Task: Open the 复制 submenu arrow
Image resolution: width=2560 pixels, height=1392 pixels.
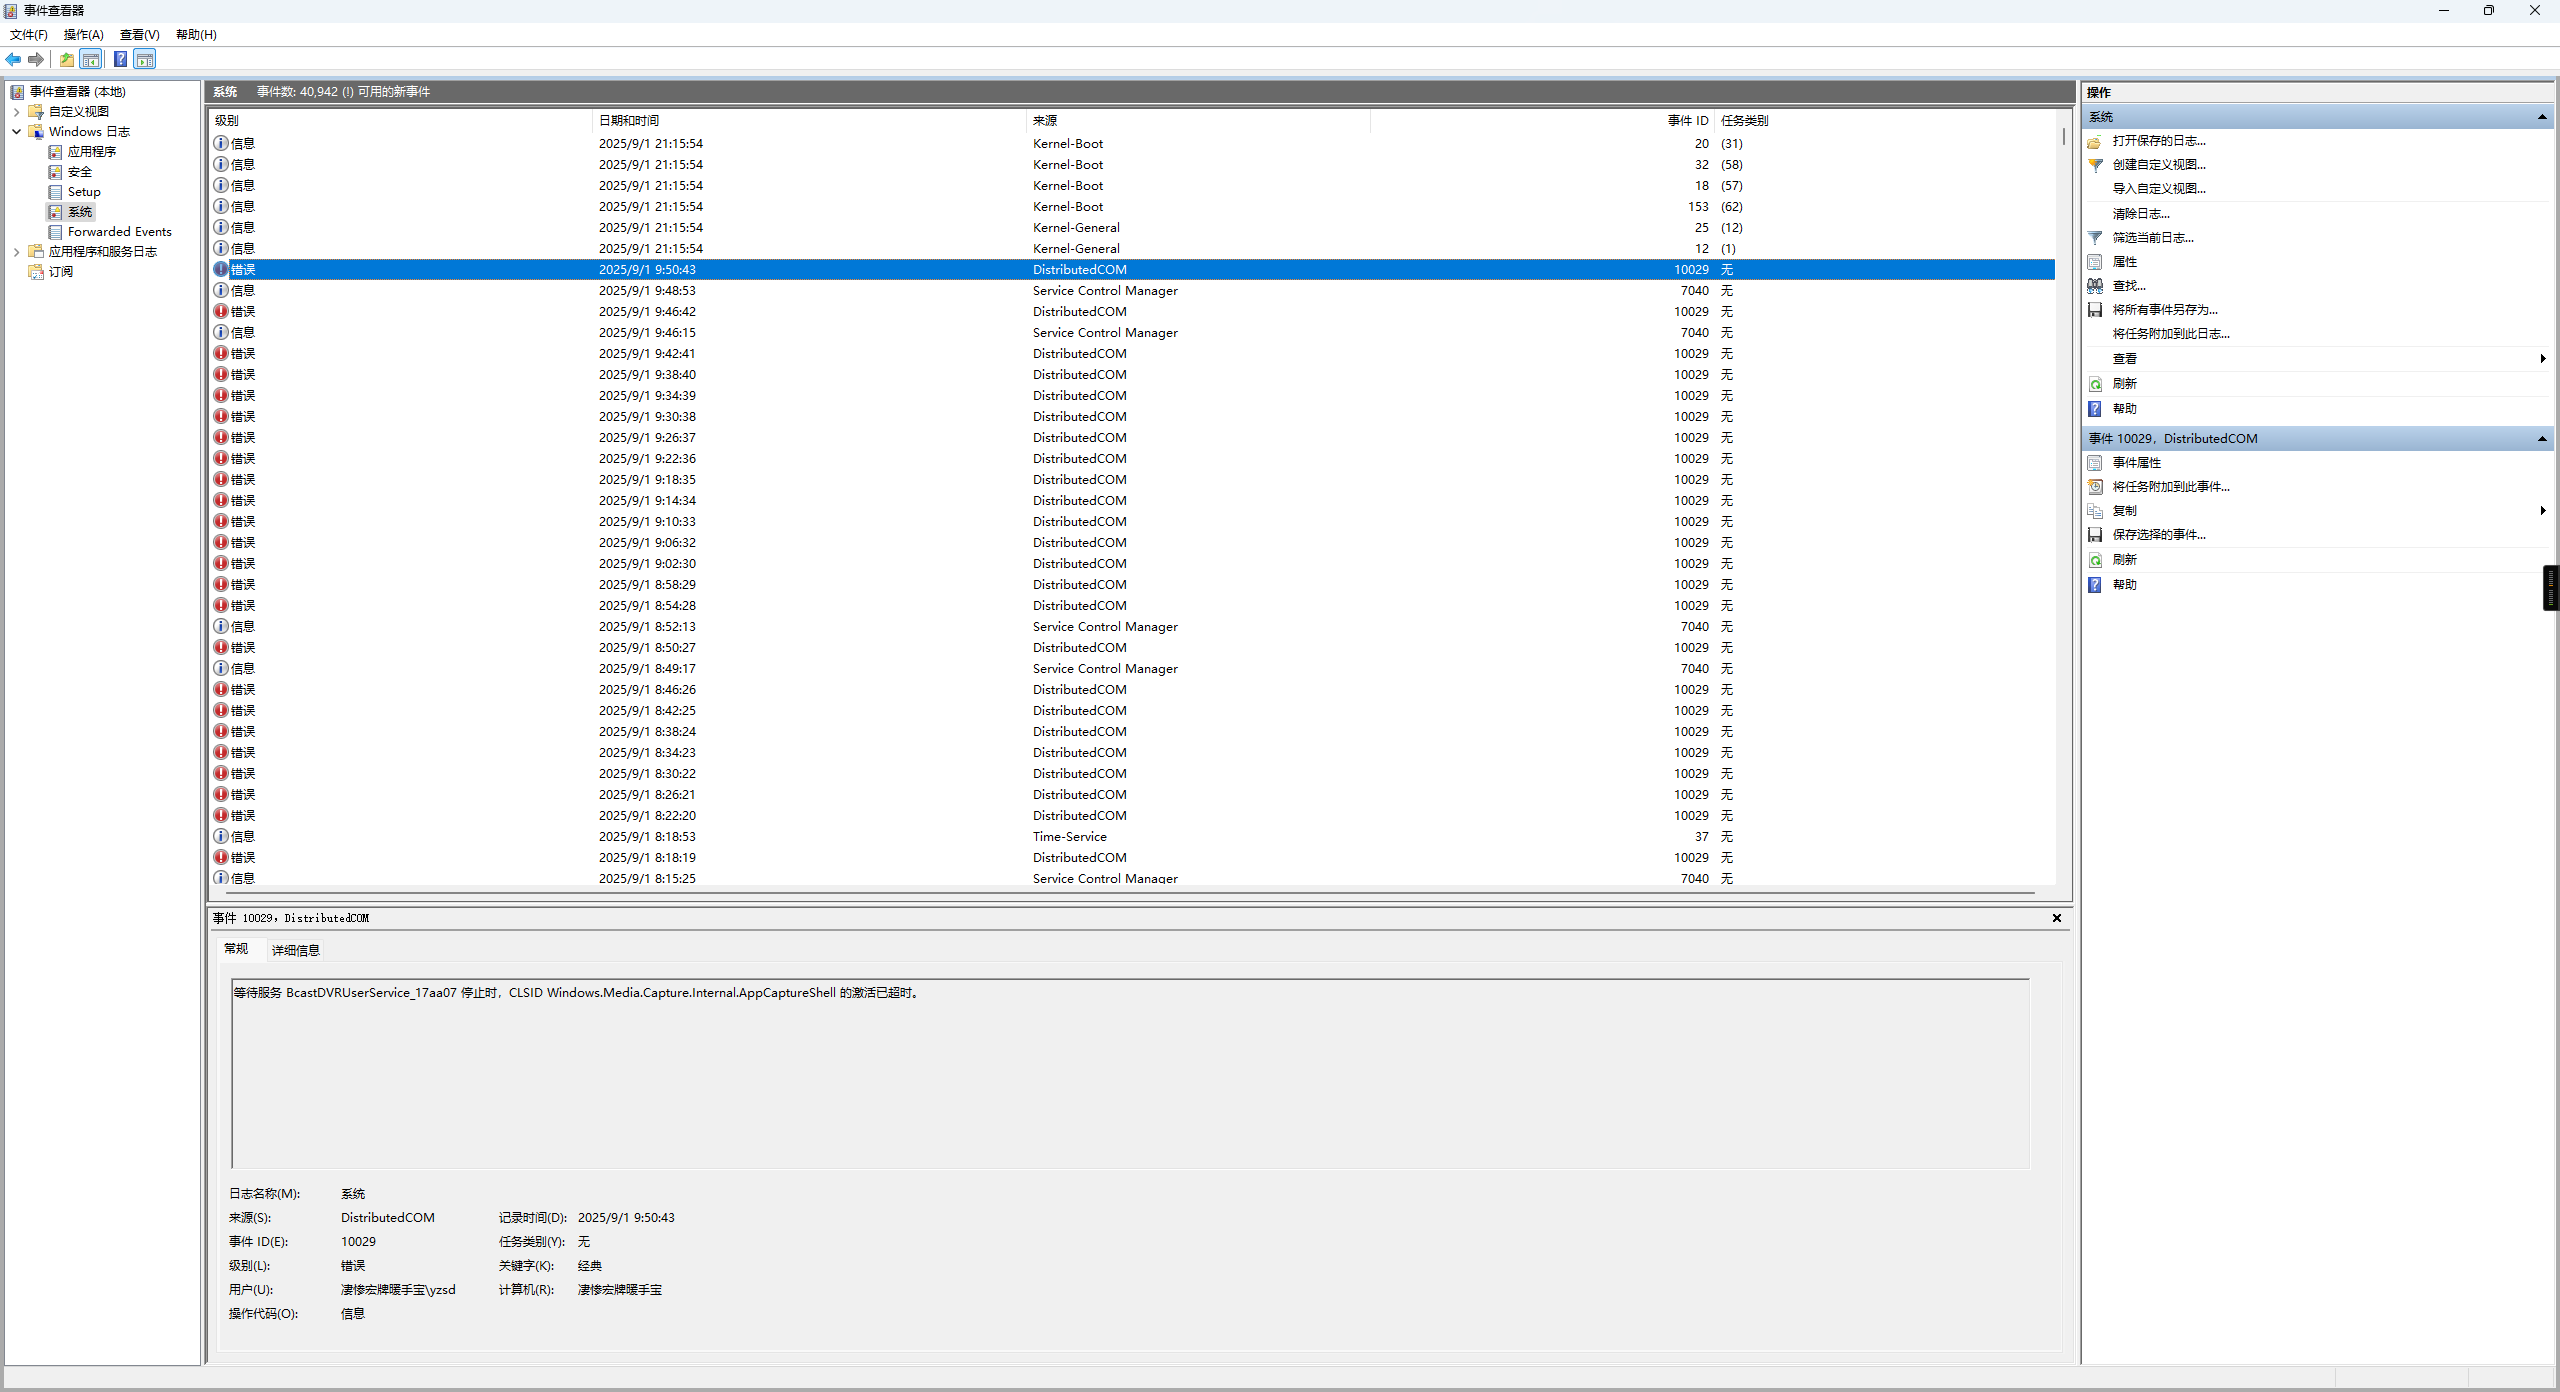Action: click(2542, 511)
